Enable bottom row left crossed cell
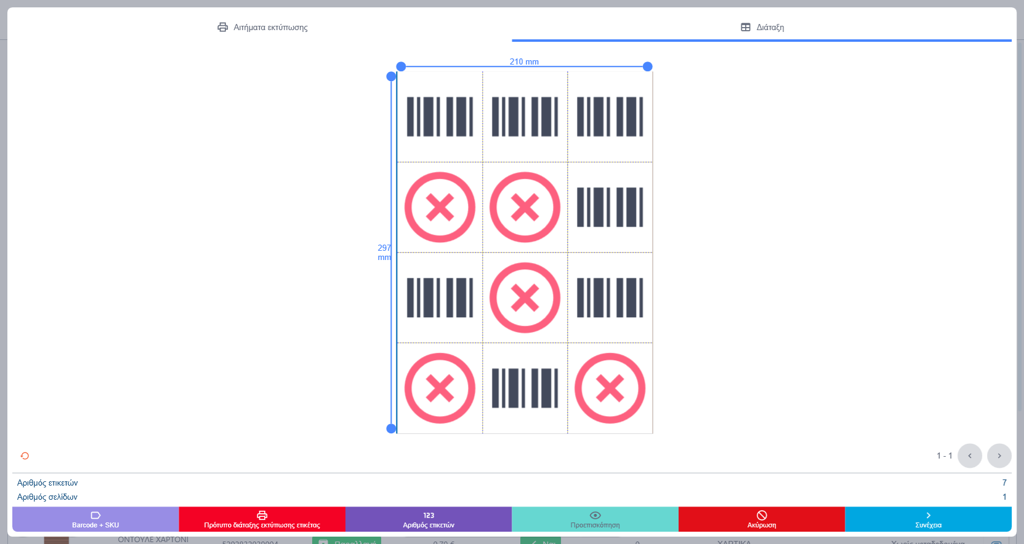Image resolution: width=1024 pixels, height=544 pixels. [x=440, y=388]
